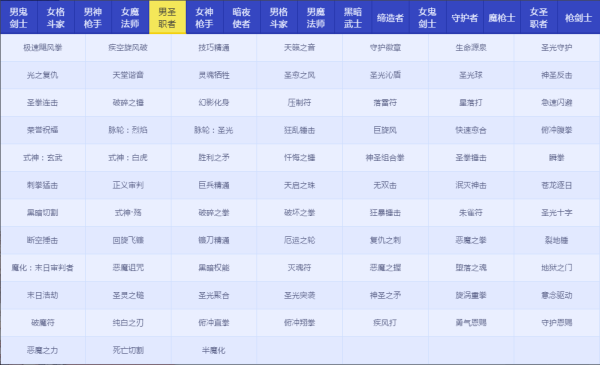Switch to the 魔枪士 tab
Screen dimensions: 600x365
click(502, 18)
